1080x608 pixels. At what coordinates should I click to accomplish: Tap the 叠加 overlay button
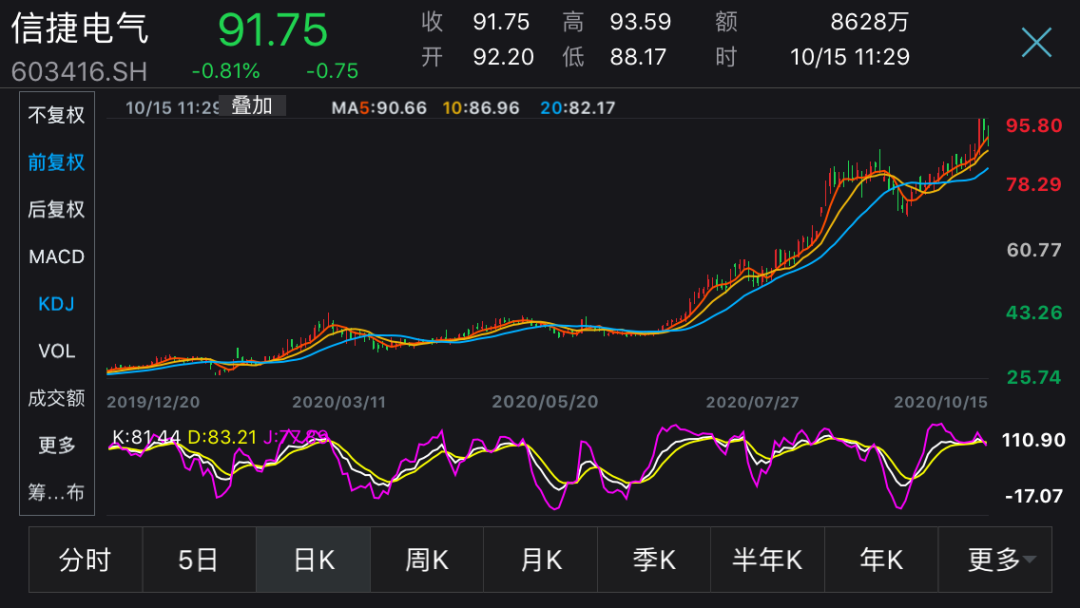[252, 106]
